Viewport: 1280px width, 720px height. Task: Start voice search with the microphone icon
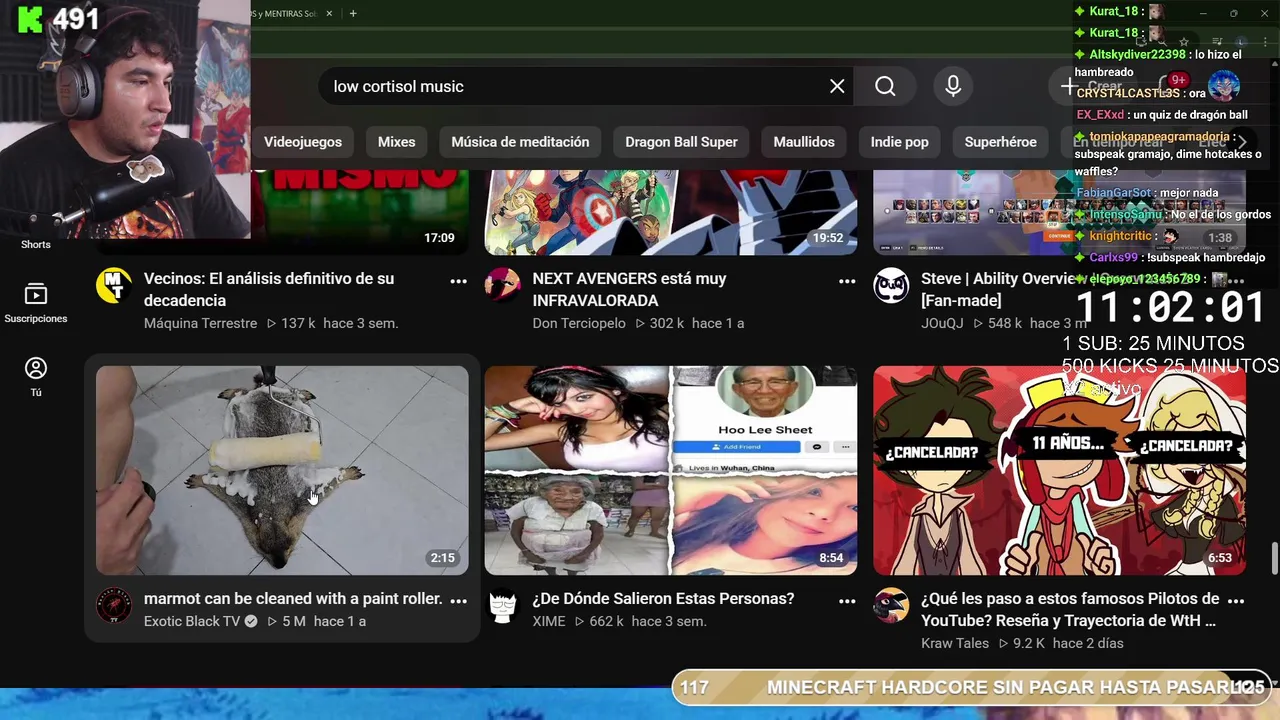coord(953,86)
